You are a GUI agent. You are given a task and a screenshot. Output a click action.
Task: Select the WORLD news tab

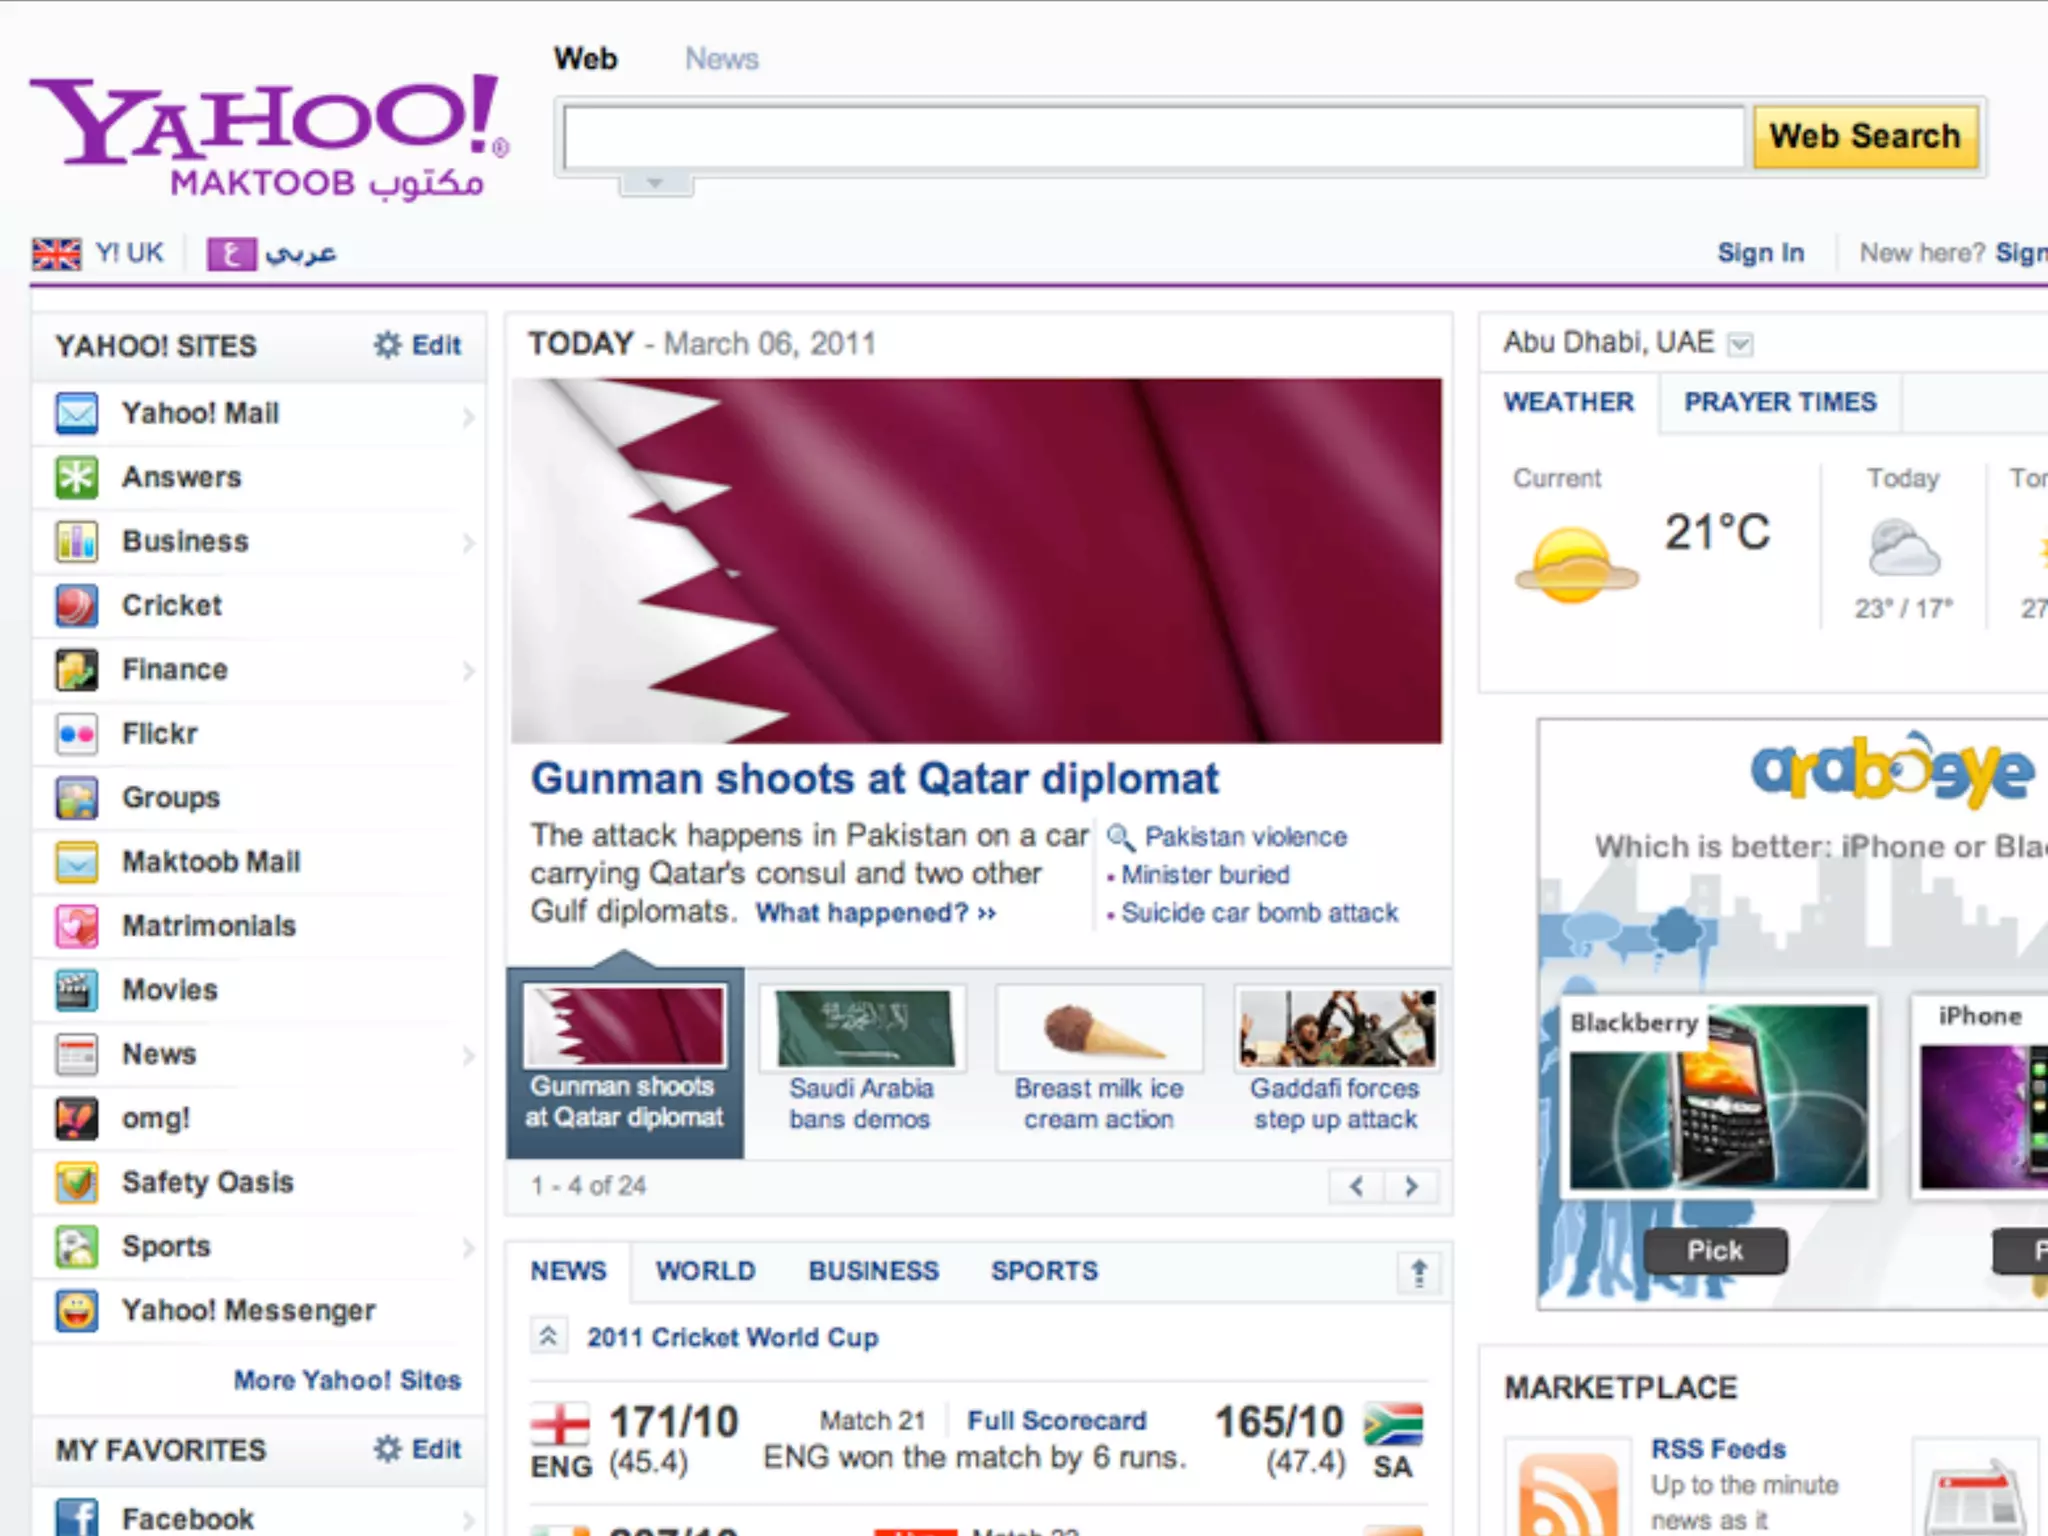[705, 1271]
